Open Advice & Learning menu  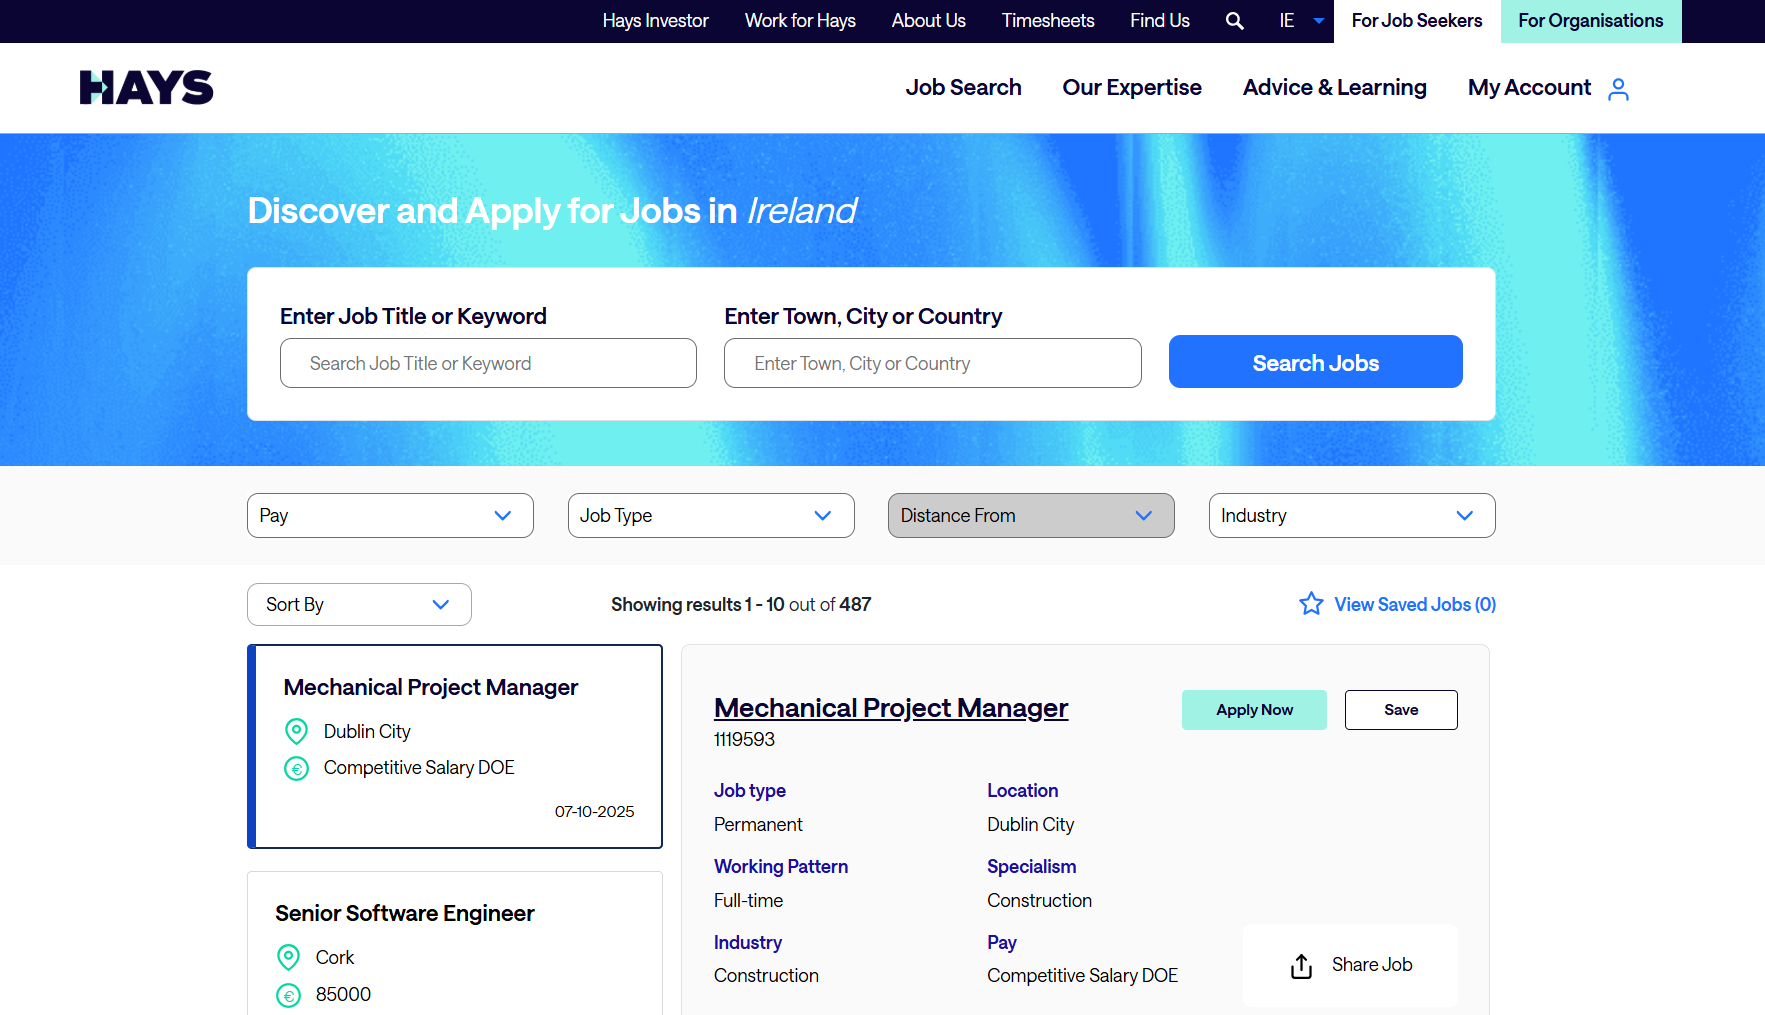(1334, 88)
